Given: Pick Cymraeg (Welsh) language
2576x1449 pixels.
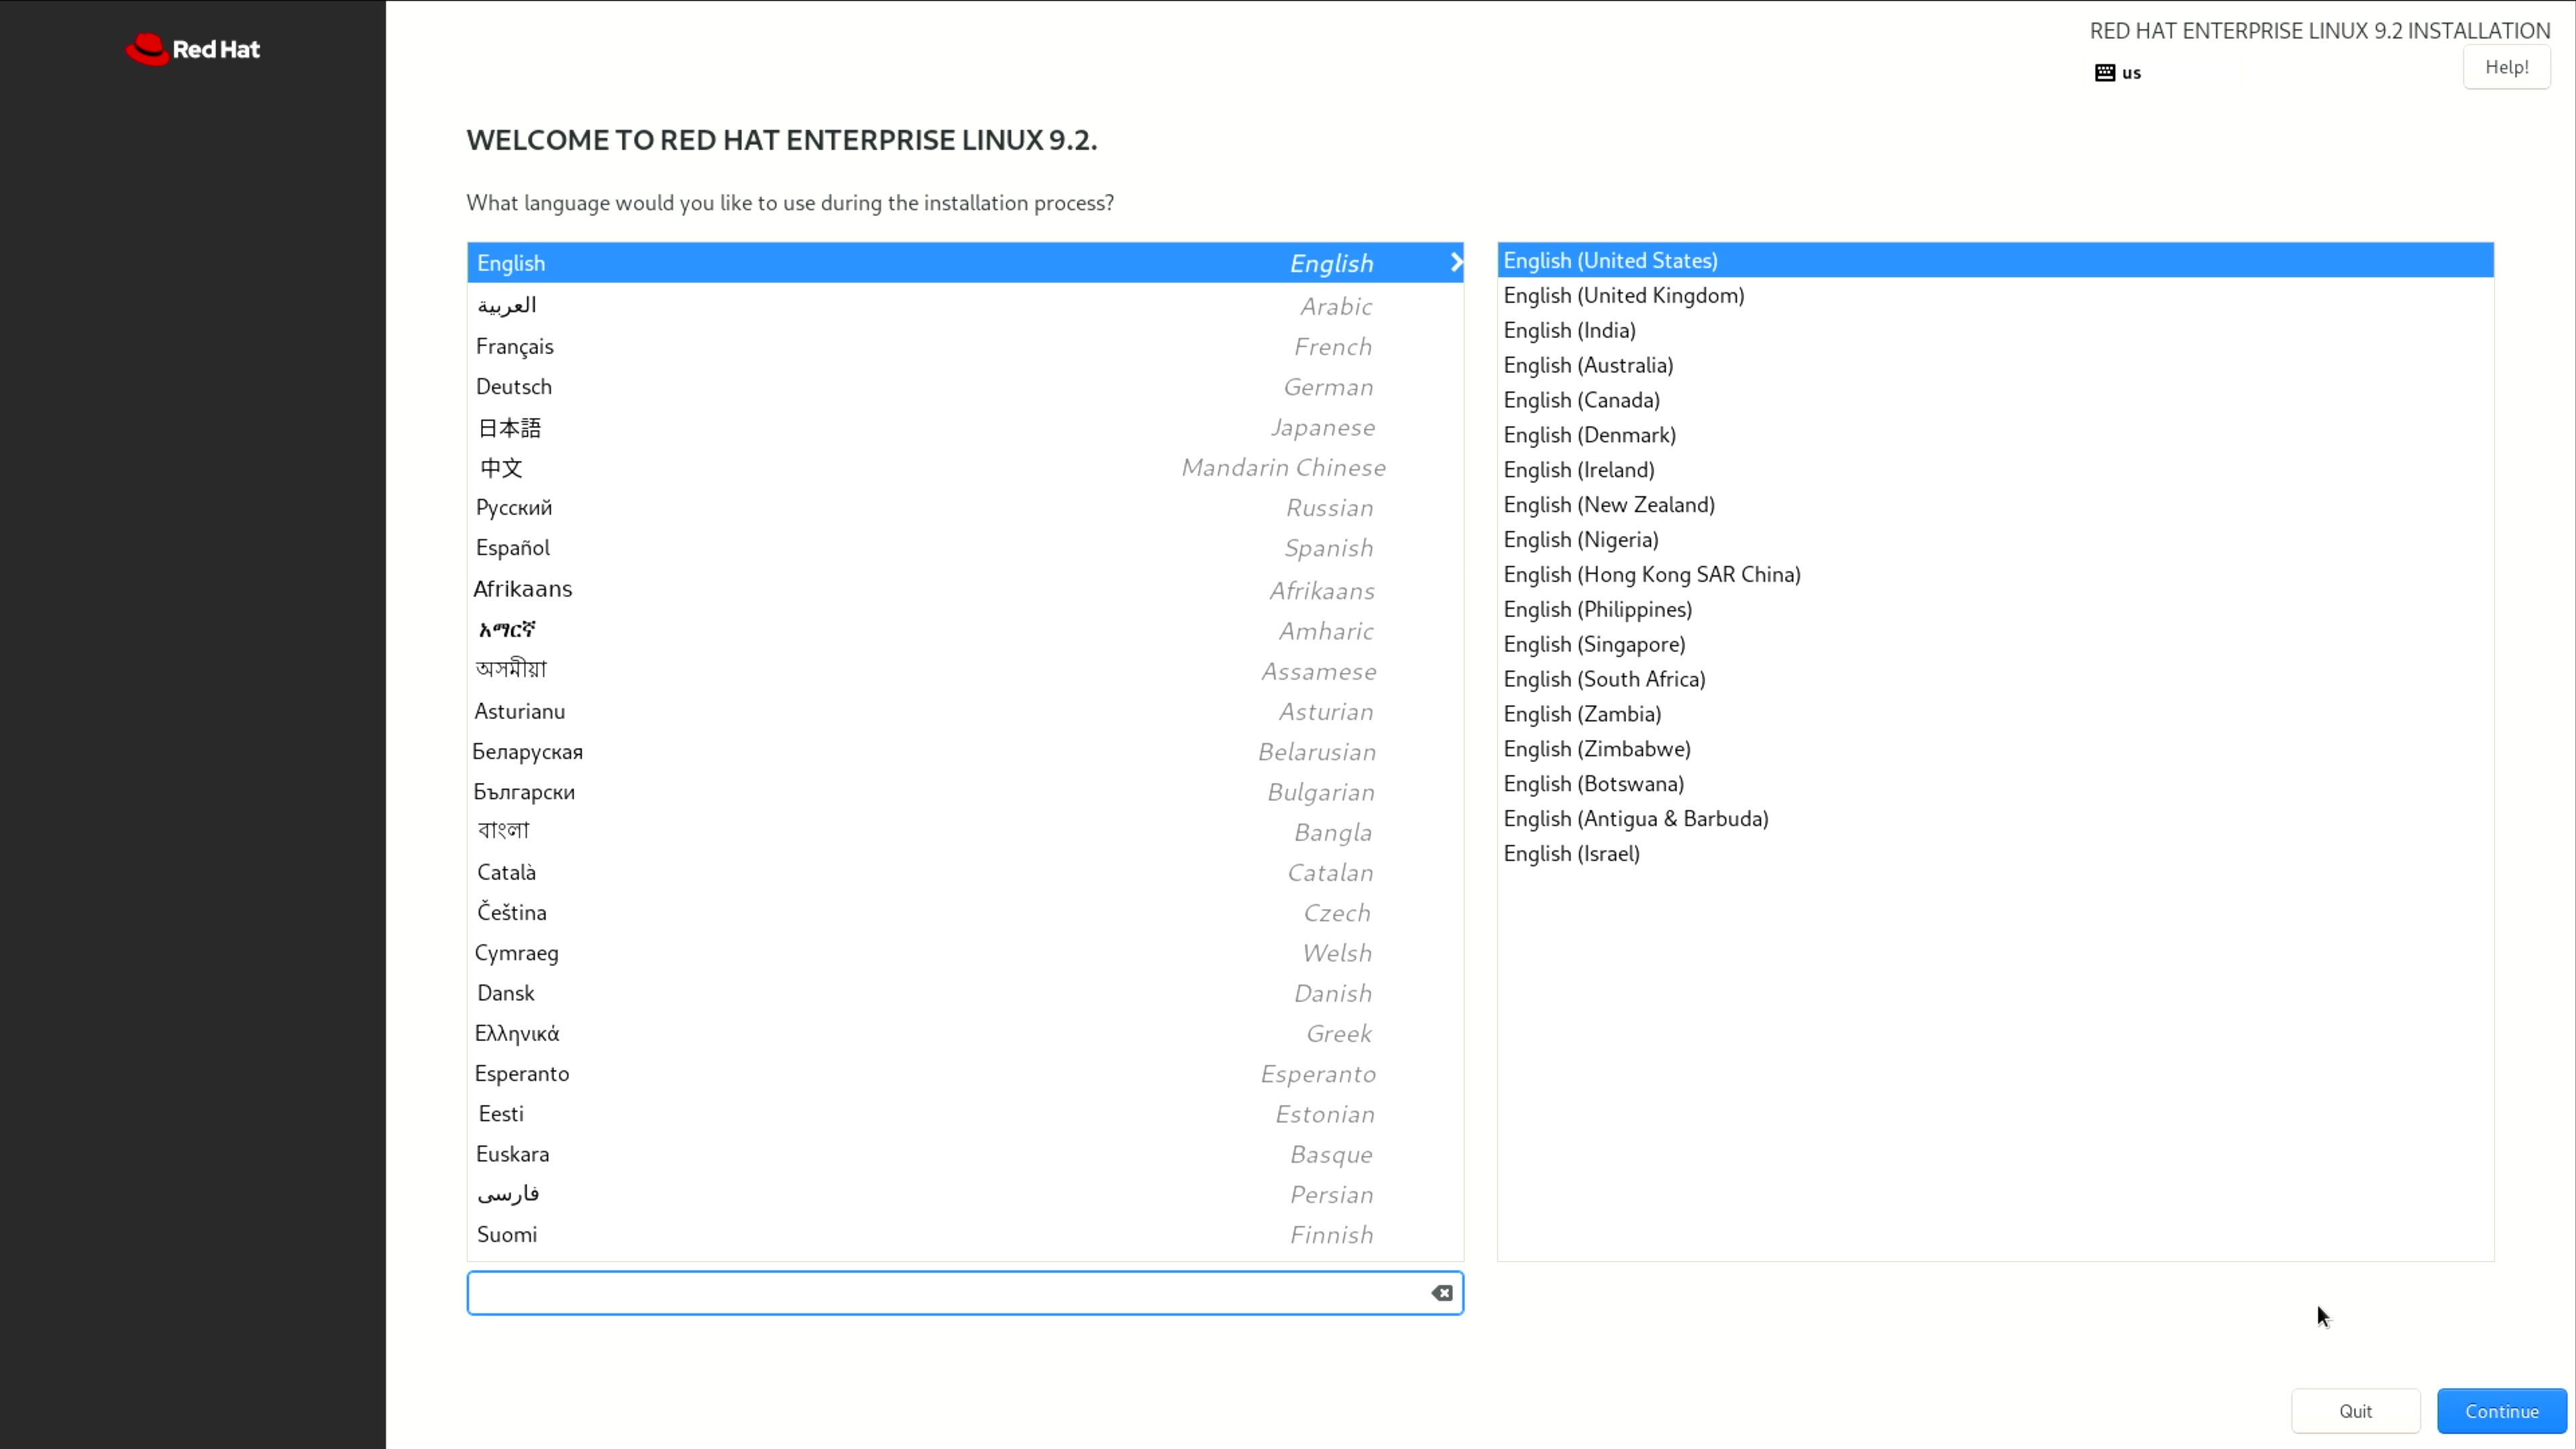Looking at the screenshot, I should (x=965, y=952).
